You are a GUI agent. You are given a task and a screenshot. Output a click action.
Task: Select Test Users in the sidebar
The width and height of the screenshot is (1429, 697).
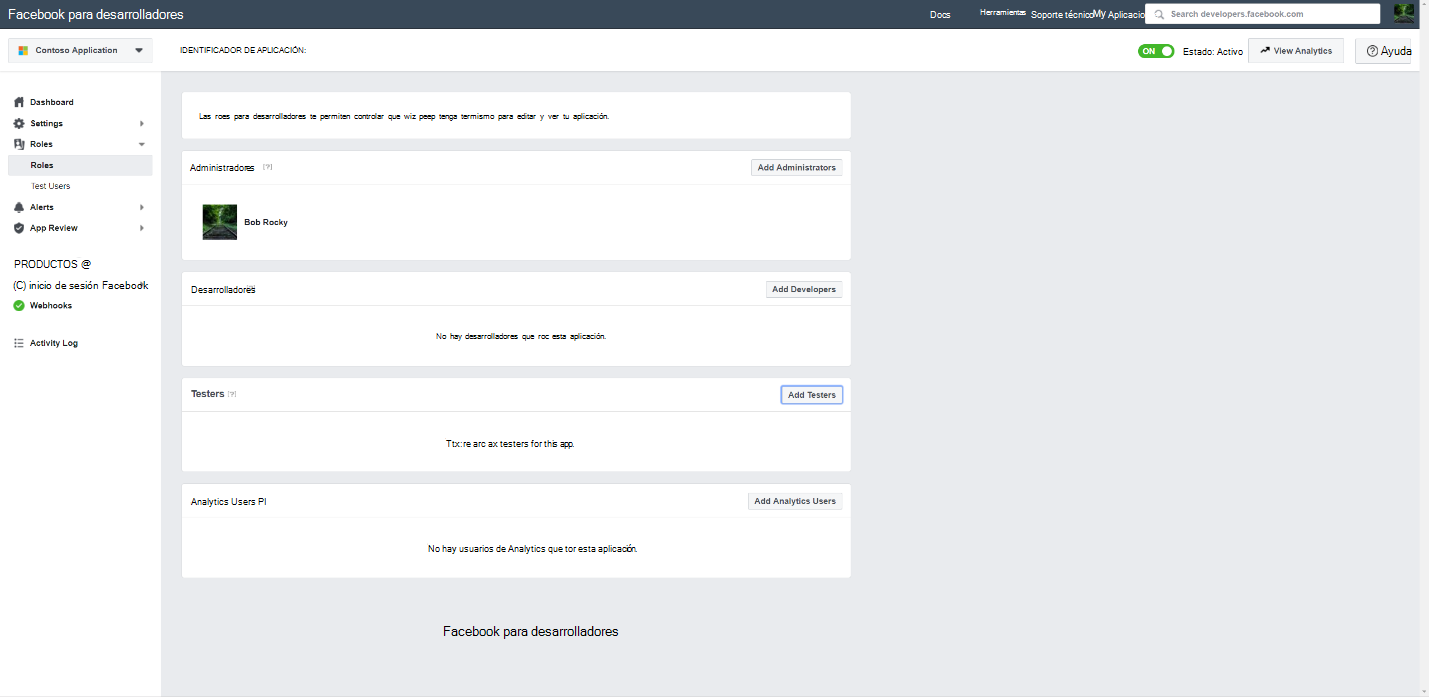coord(50,186)
